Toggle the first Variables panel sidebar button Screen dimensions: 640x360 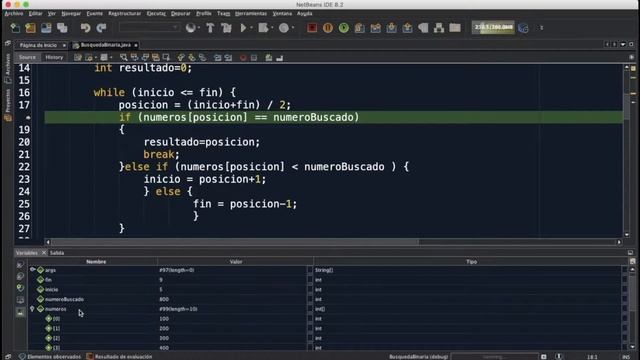[x=20, y=265]
